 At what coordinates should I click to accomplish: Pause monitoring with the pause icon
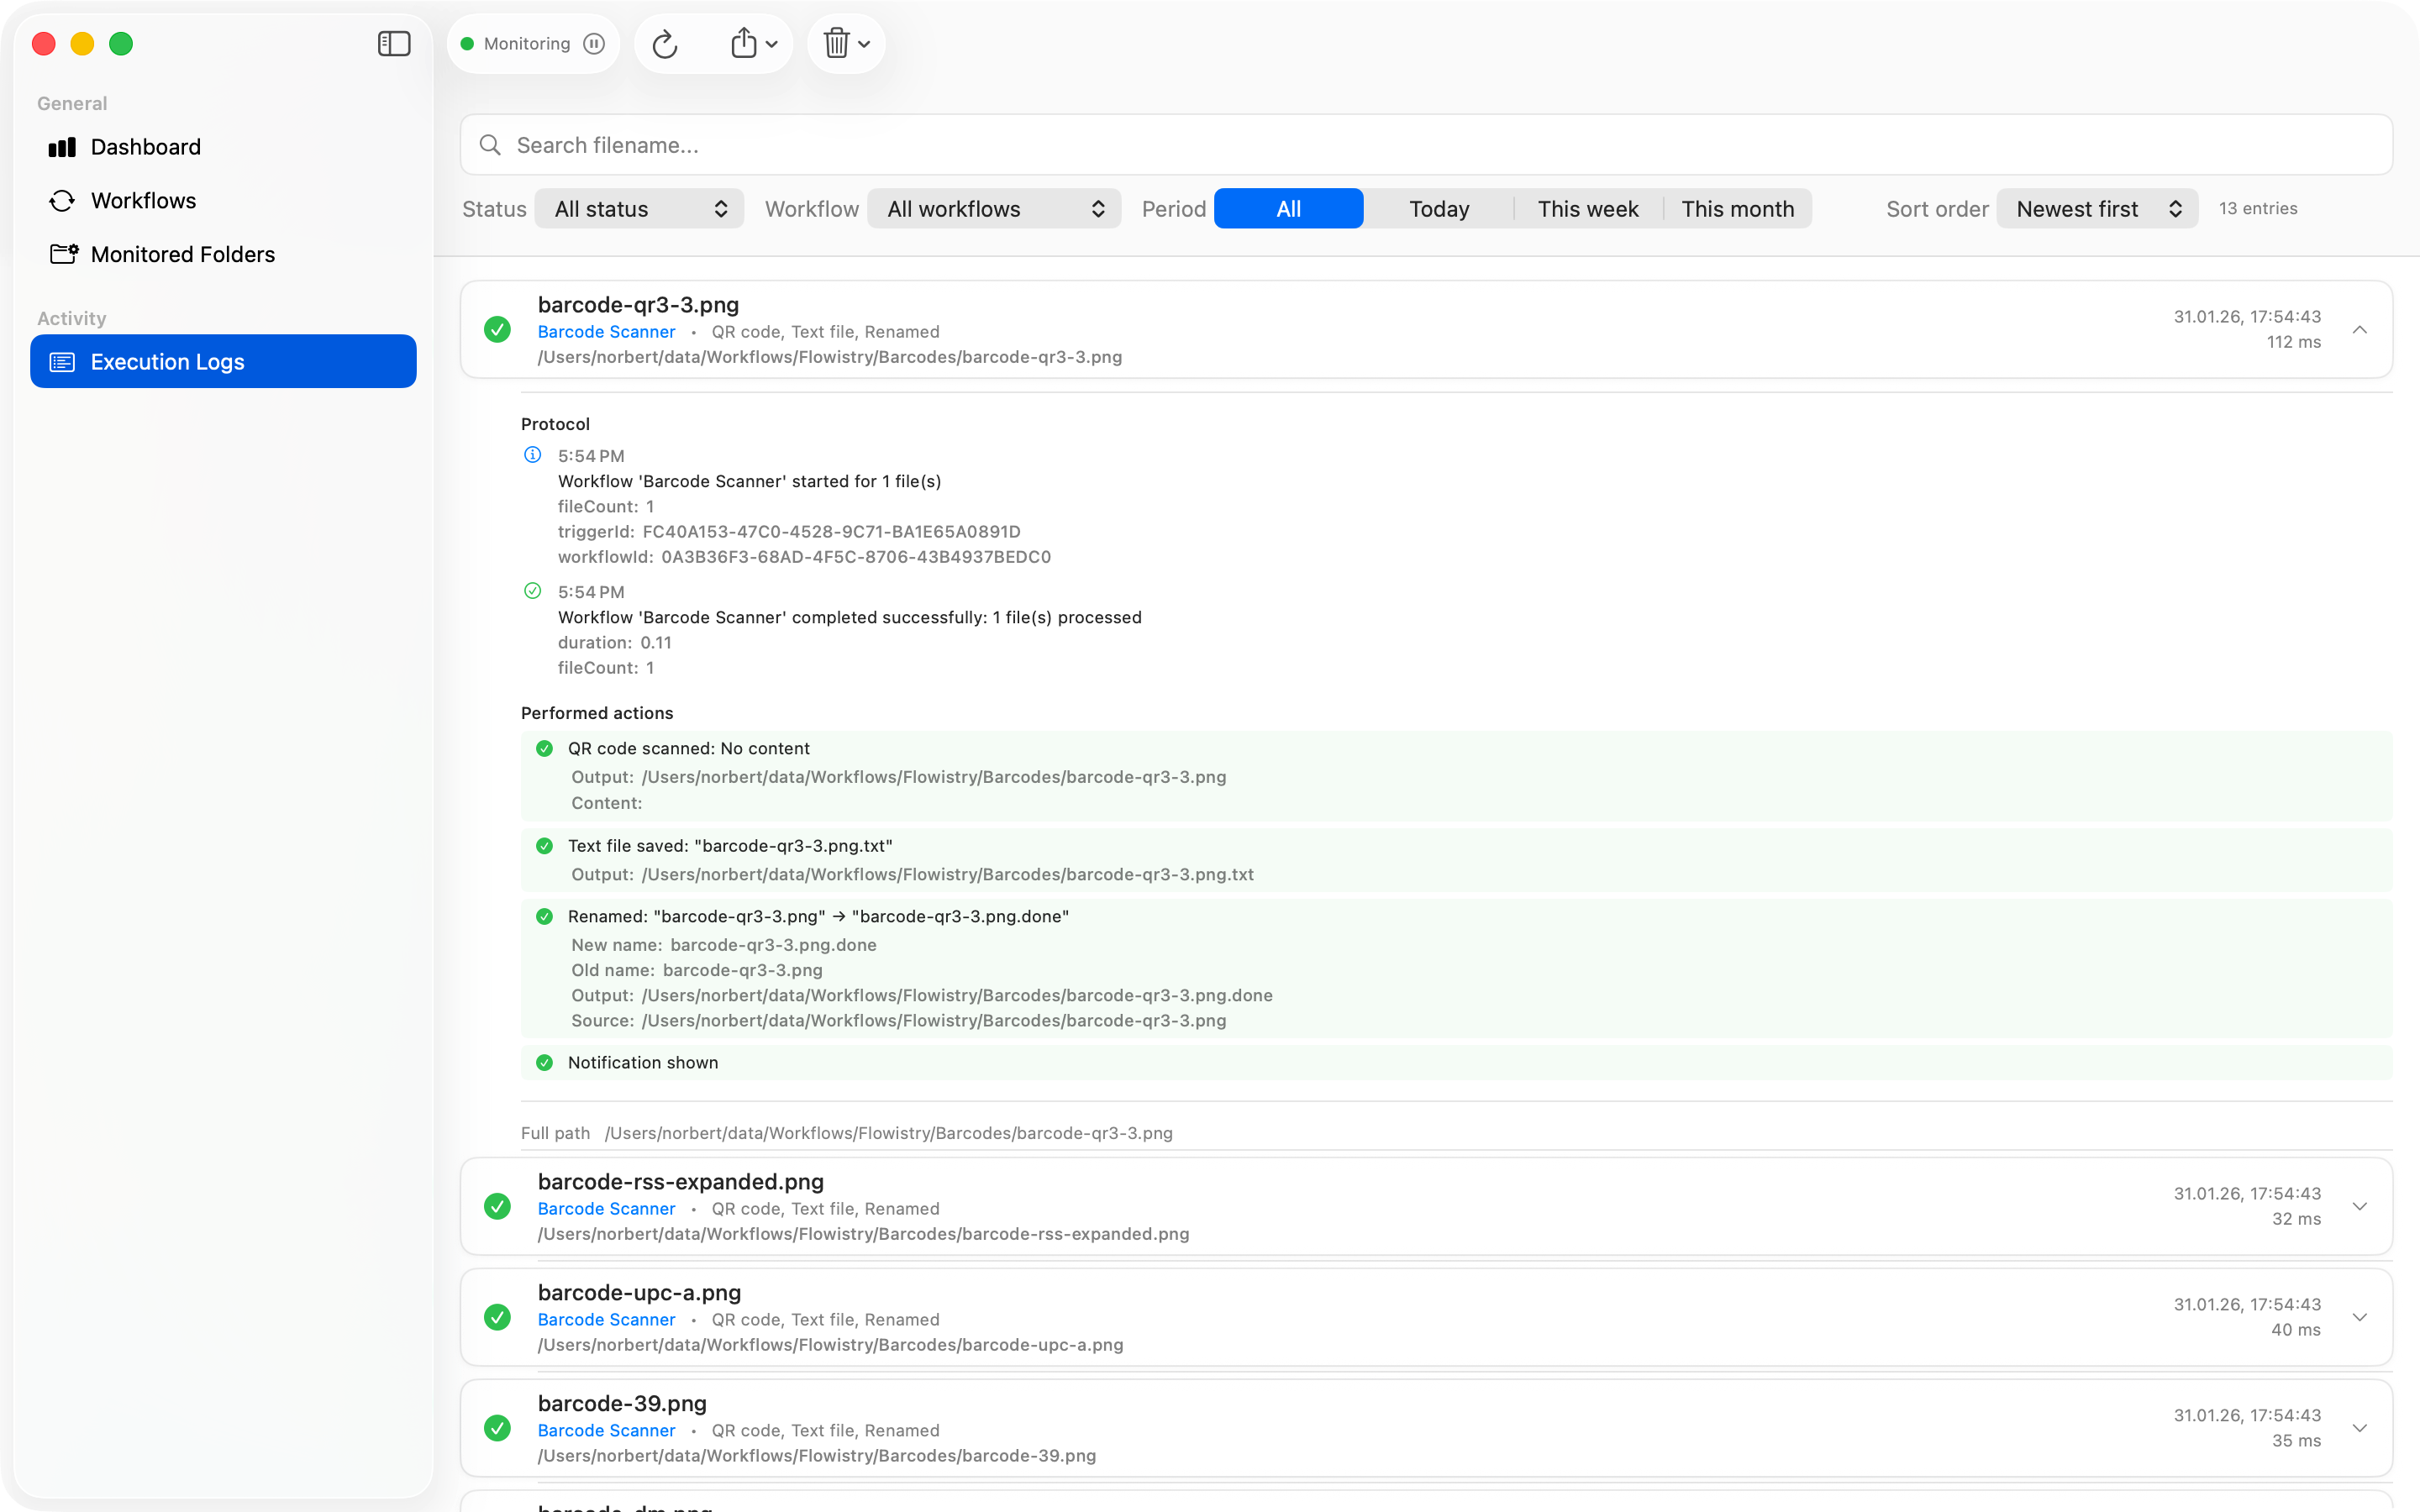pos(594,44)
